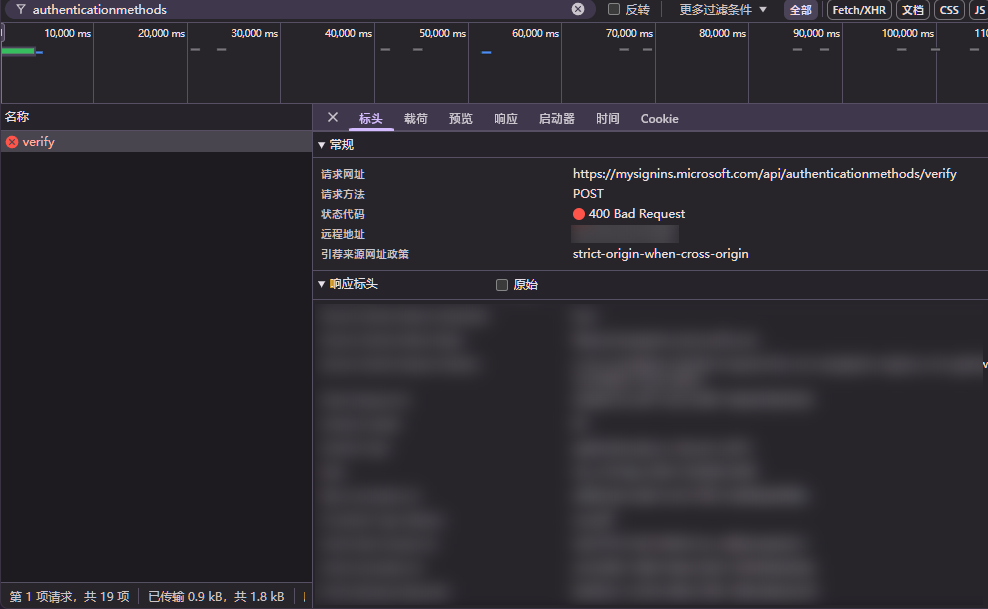988x609 pixels.
Task: Close the request details pane
Action: 333,117
